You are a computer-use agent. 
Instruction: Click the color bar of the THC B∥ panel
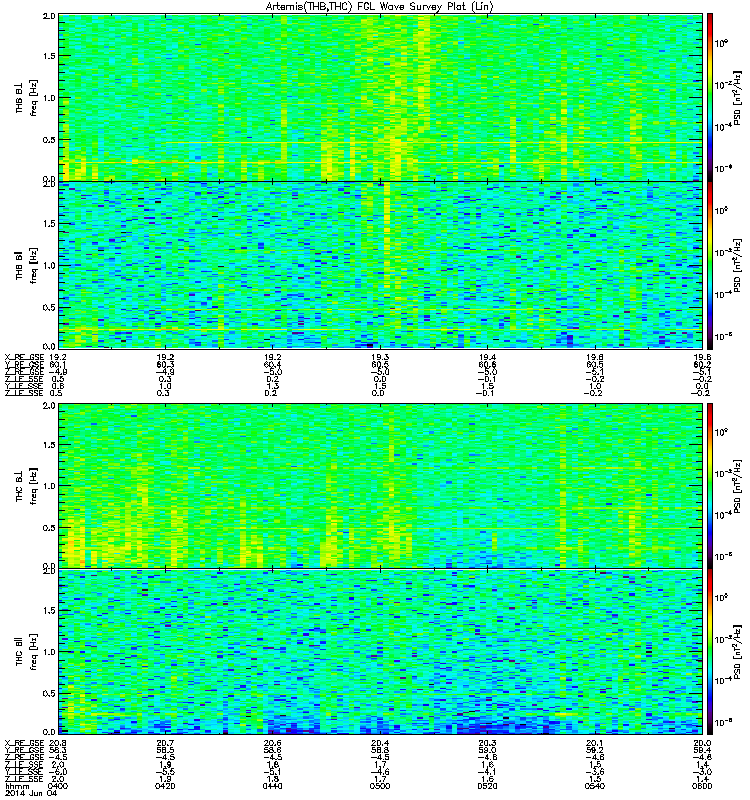click(x=710, y=652)
